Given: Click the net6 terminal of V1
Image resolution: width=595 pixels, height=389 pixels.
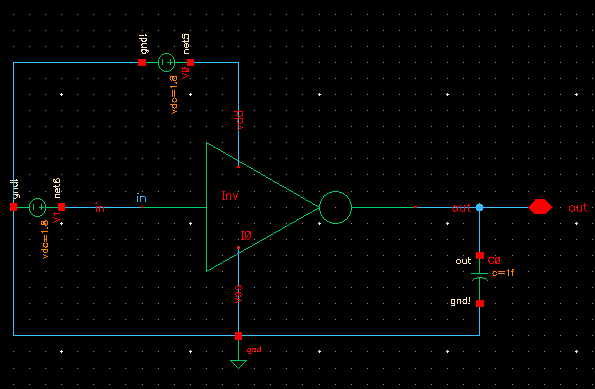Looking at the screenshot, I should [x=61, y=207].
